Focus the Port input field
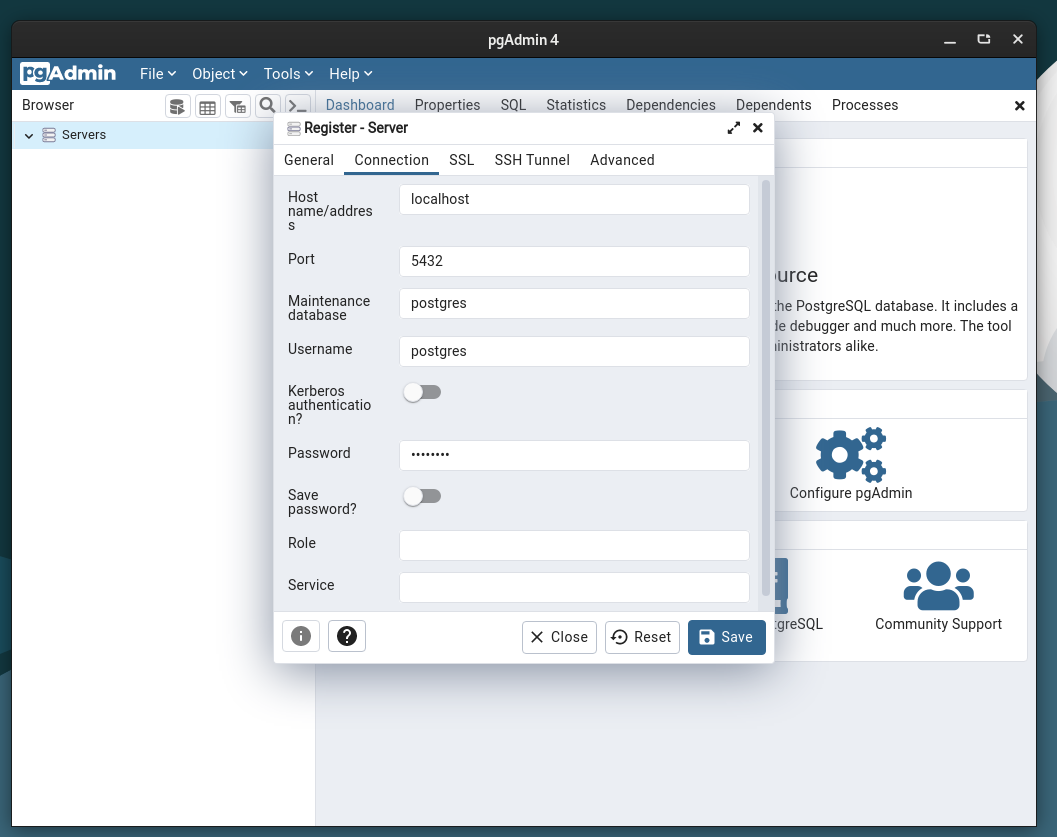 [x=574, y=261]
